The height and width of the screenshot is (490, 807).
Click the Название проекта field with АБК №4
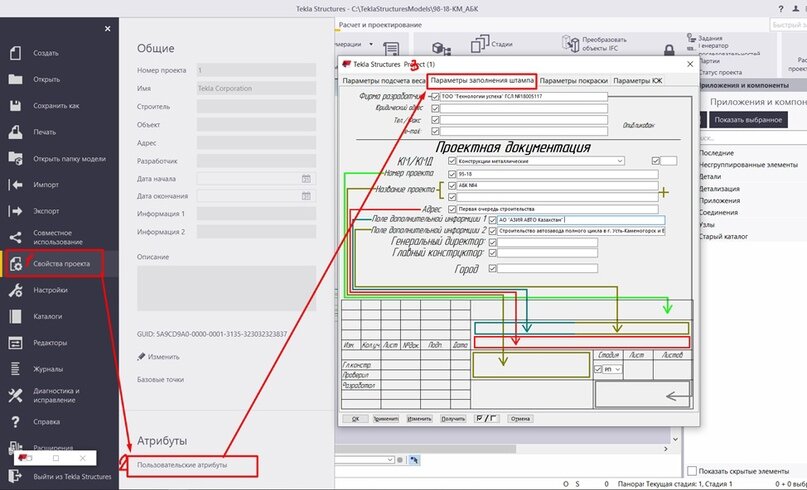coord(557,185)
